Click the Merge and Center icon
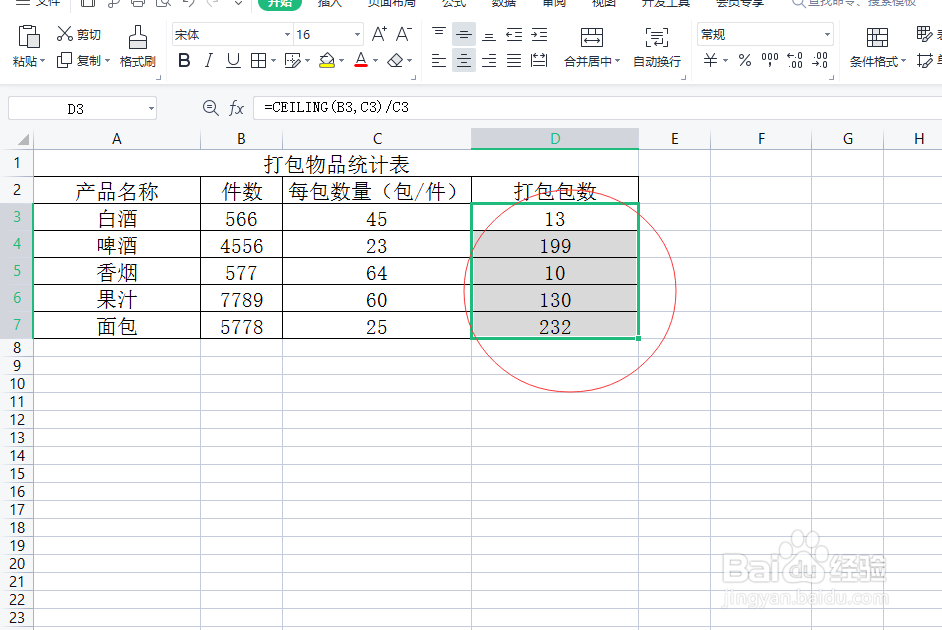This screenshot has width=942, height=630. [592, 37]
